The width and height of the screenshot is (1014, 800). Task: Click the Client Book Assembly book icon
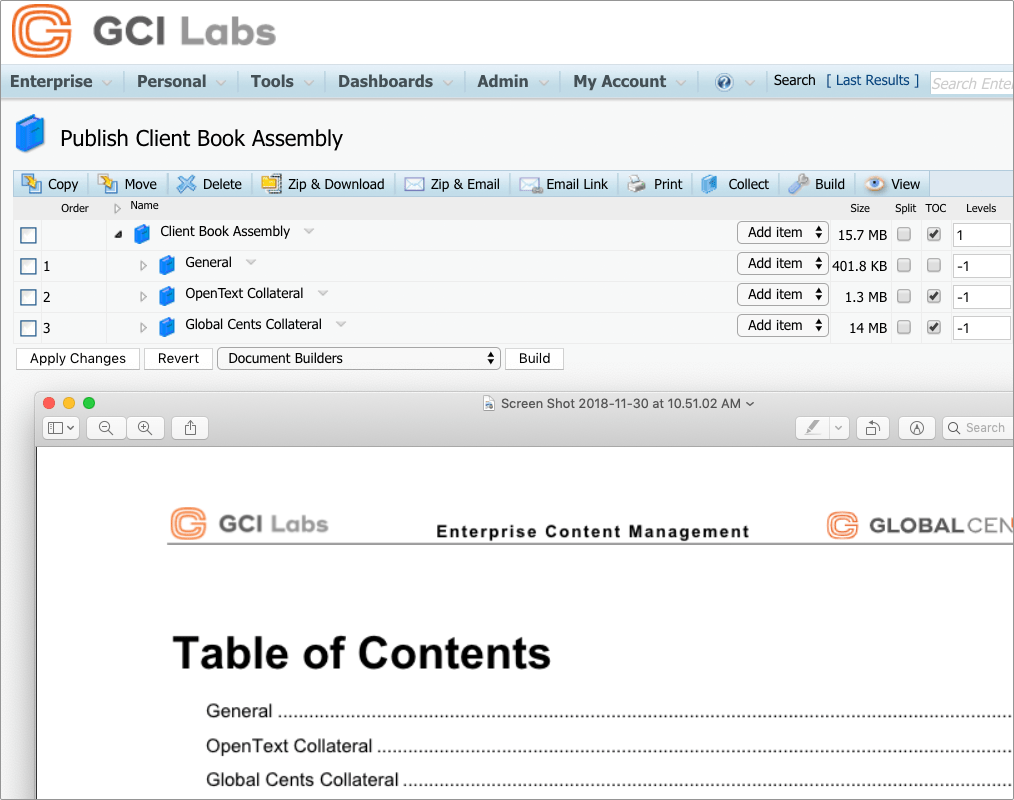pos(142,233)
